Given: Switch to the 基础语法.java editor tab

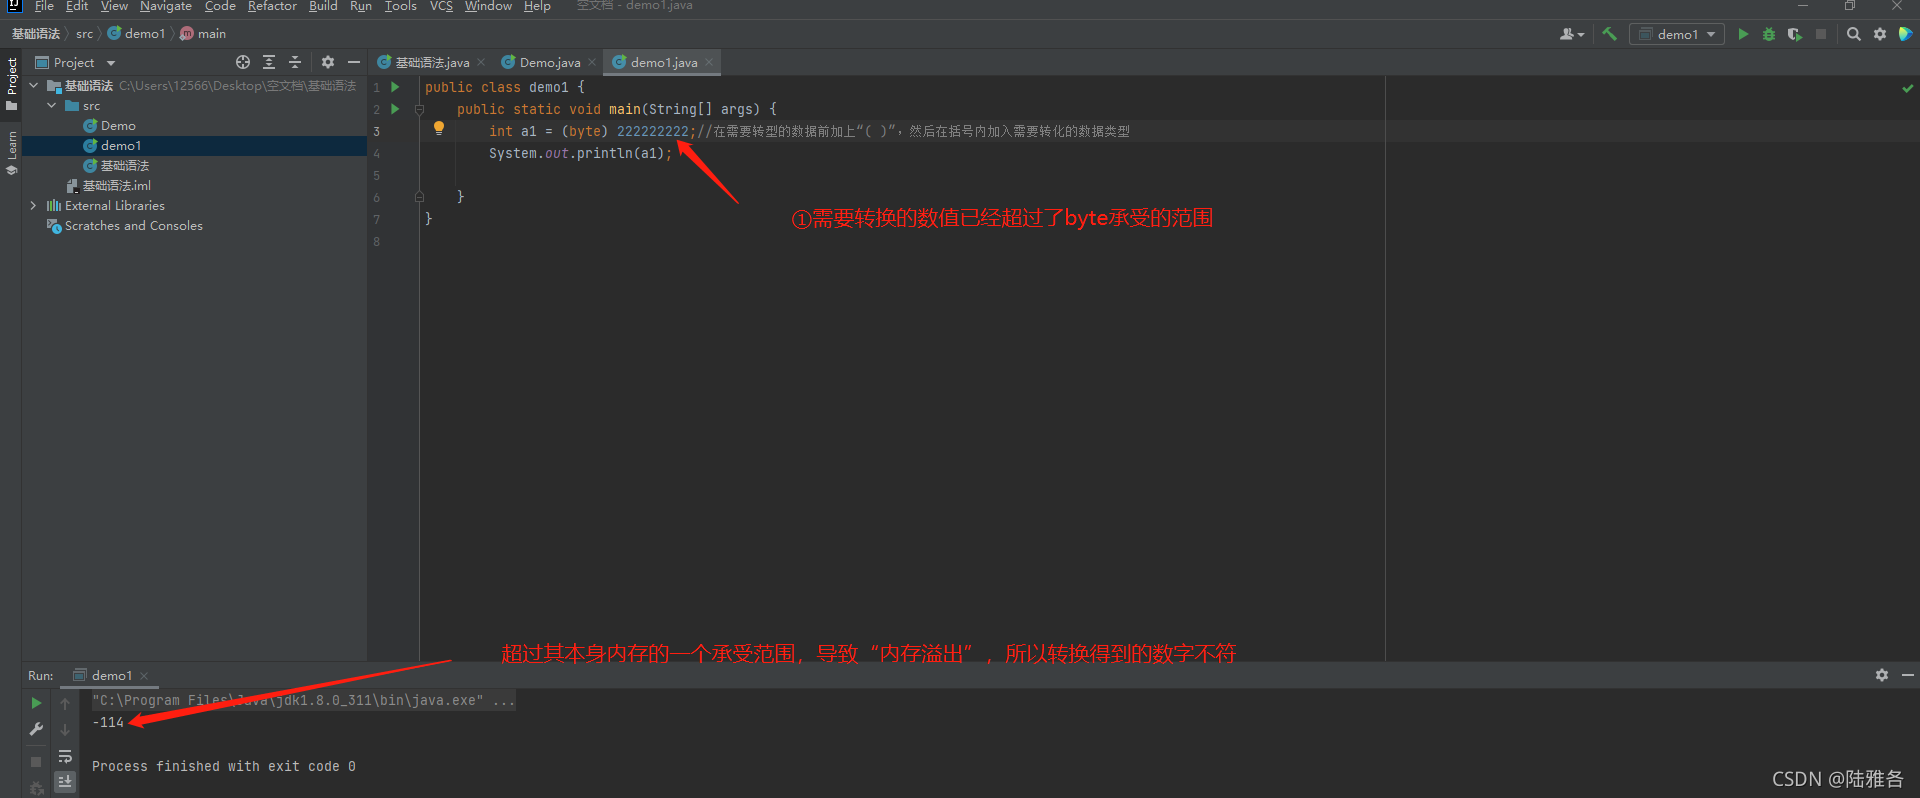Looking at the screenshot, I should (x=431, y=62).
